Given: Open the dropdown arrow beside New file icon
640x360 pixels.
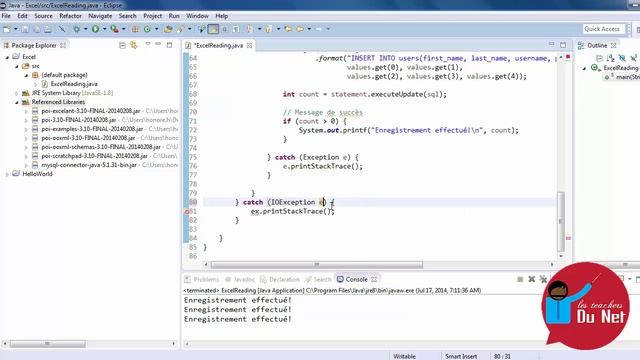Looking at the screenshot, I should point(16,29).
